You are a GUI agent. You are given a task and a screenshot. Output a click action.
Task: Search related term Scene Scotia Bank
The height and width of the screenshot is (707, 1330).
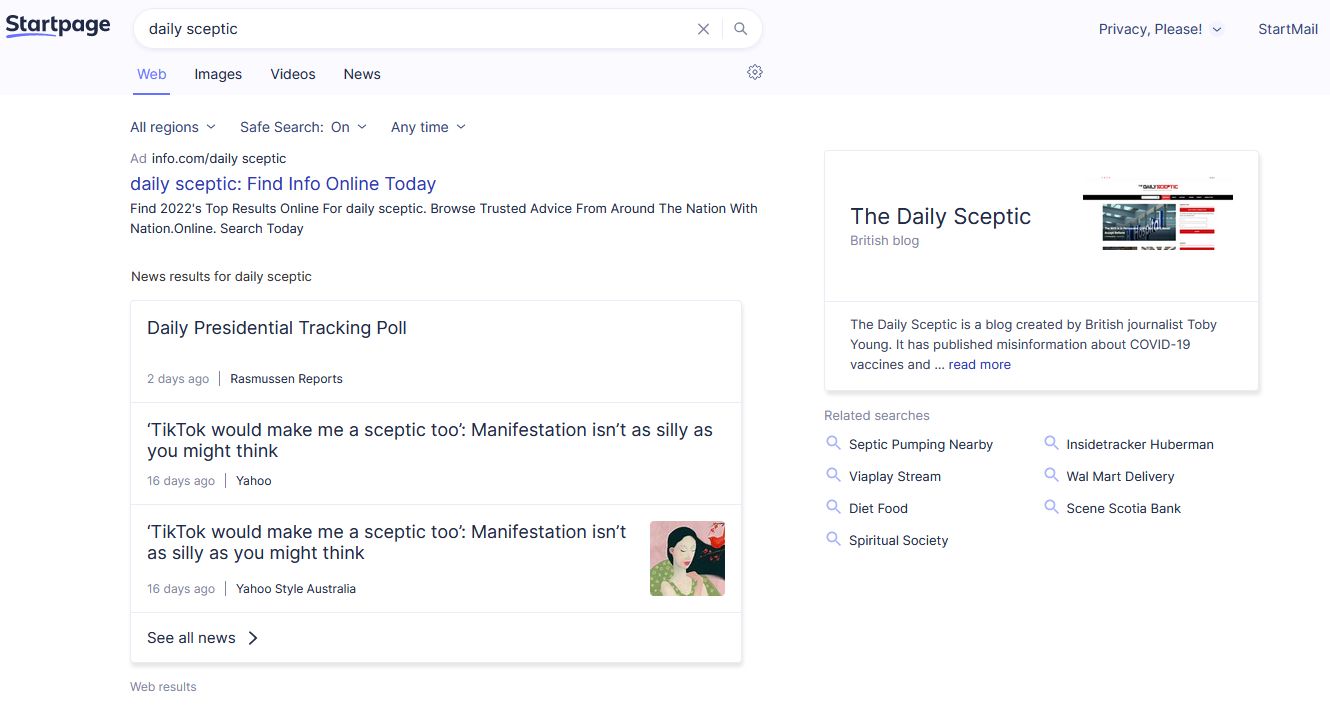(1123, 508)
